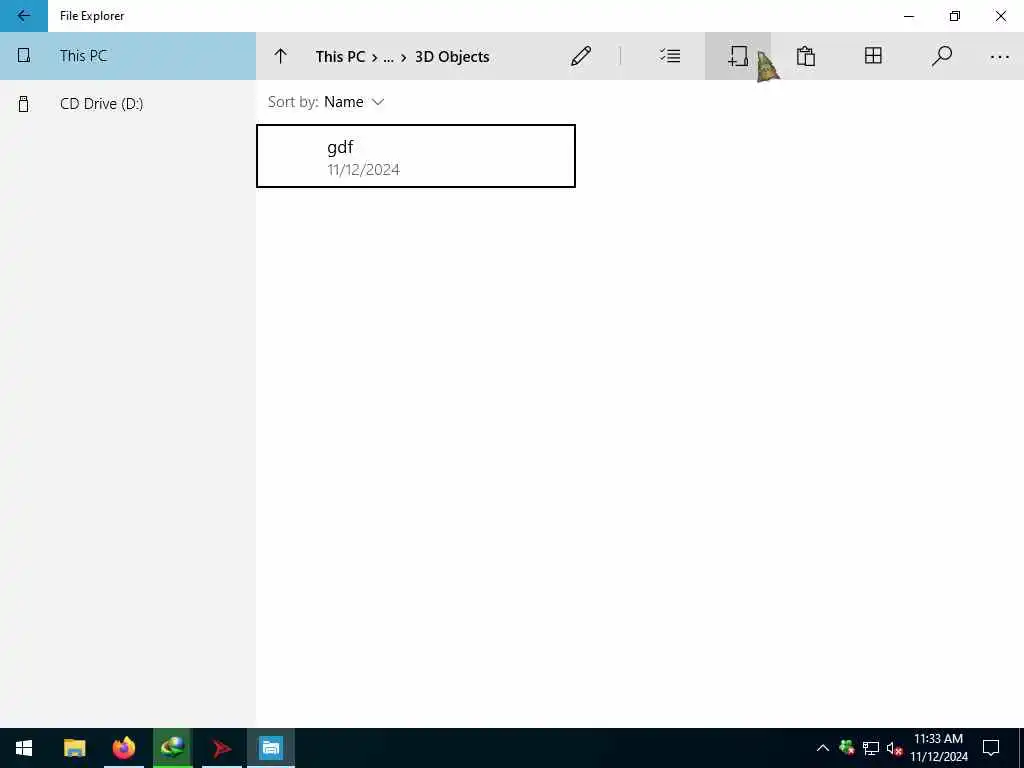Create a new folder with toolbar icon

(738, 56)
